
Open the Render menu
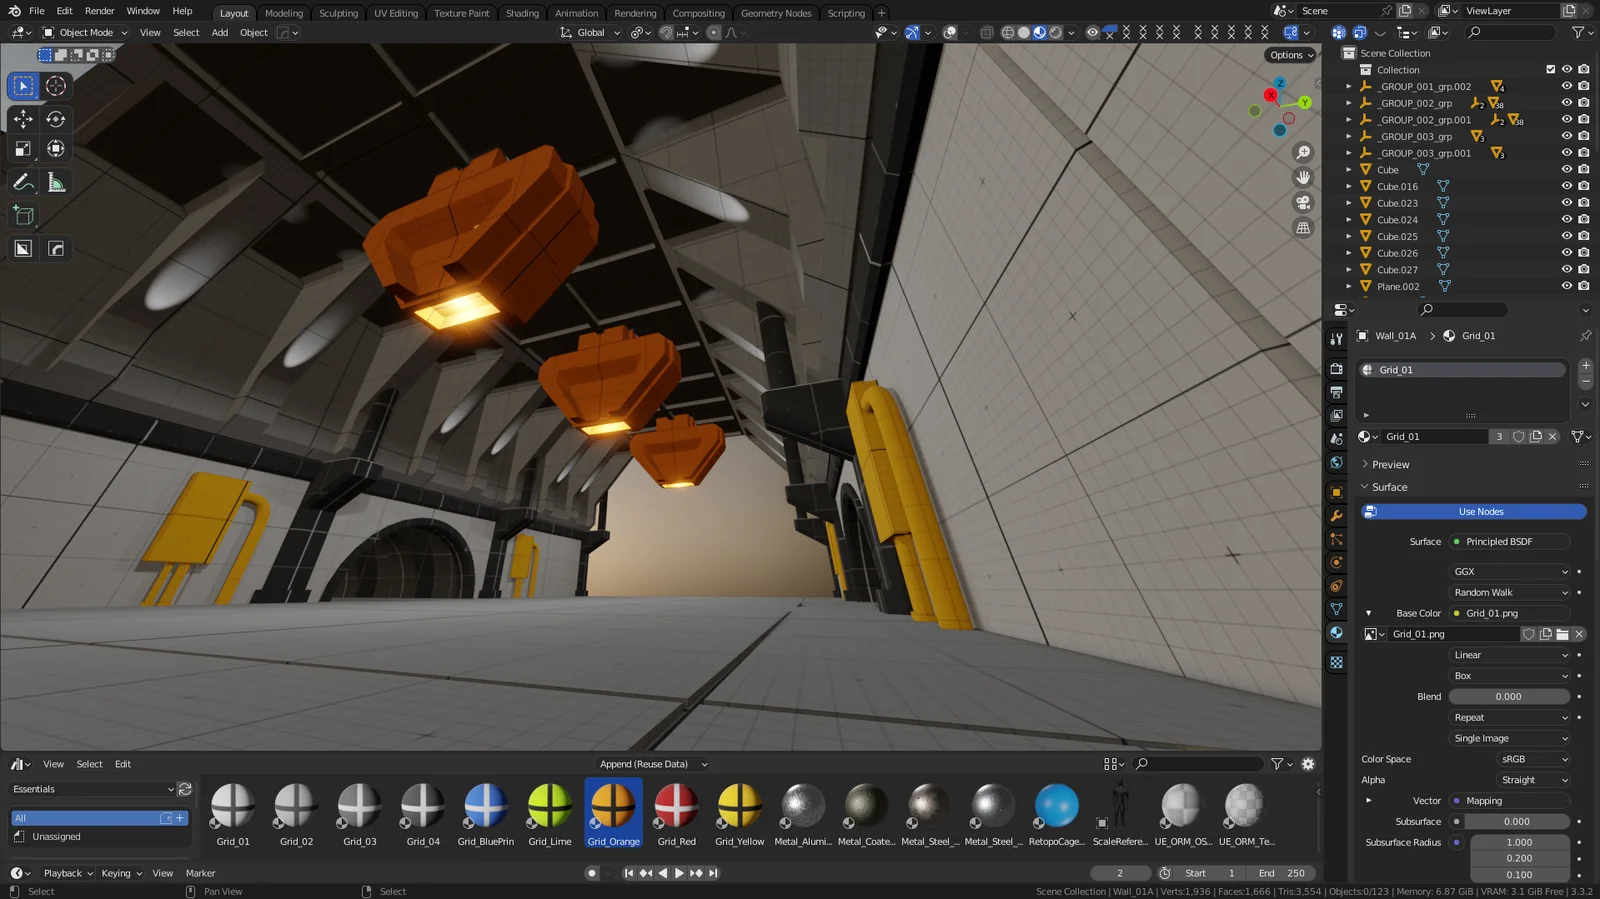[x=99, y=11]
